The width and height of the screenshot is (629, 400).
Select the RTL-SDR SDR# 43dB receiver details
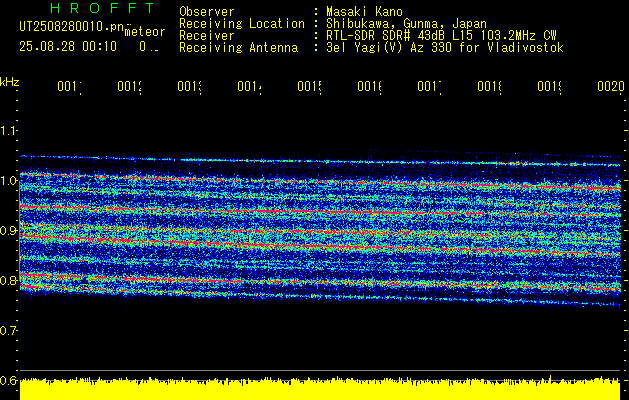pos(441,36)
